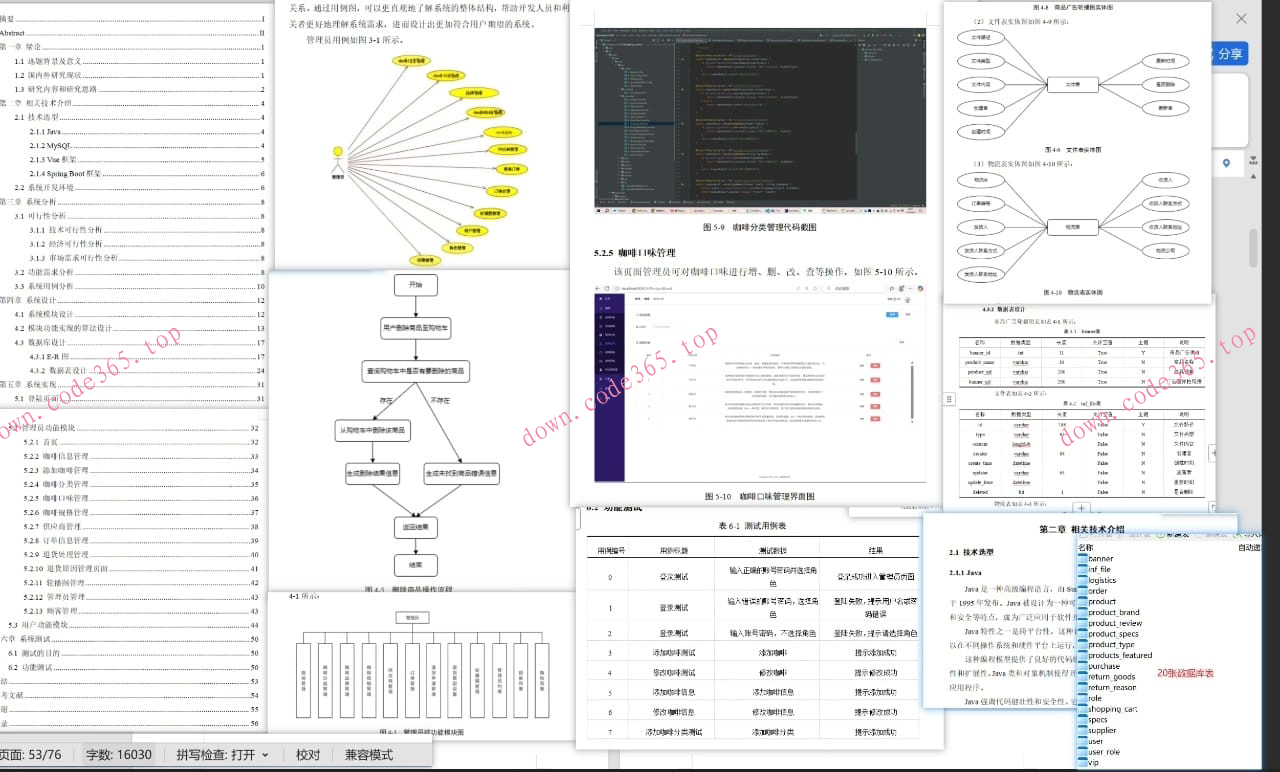Open contents entry 5.3 用户功能模块
1280x772 pixels.
point(133,625)
